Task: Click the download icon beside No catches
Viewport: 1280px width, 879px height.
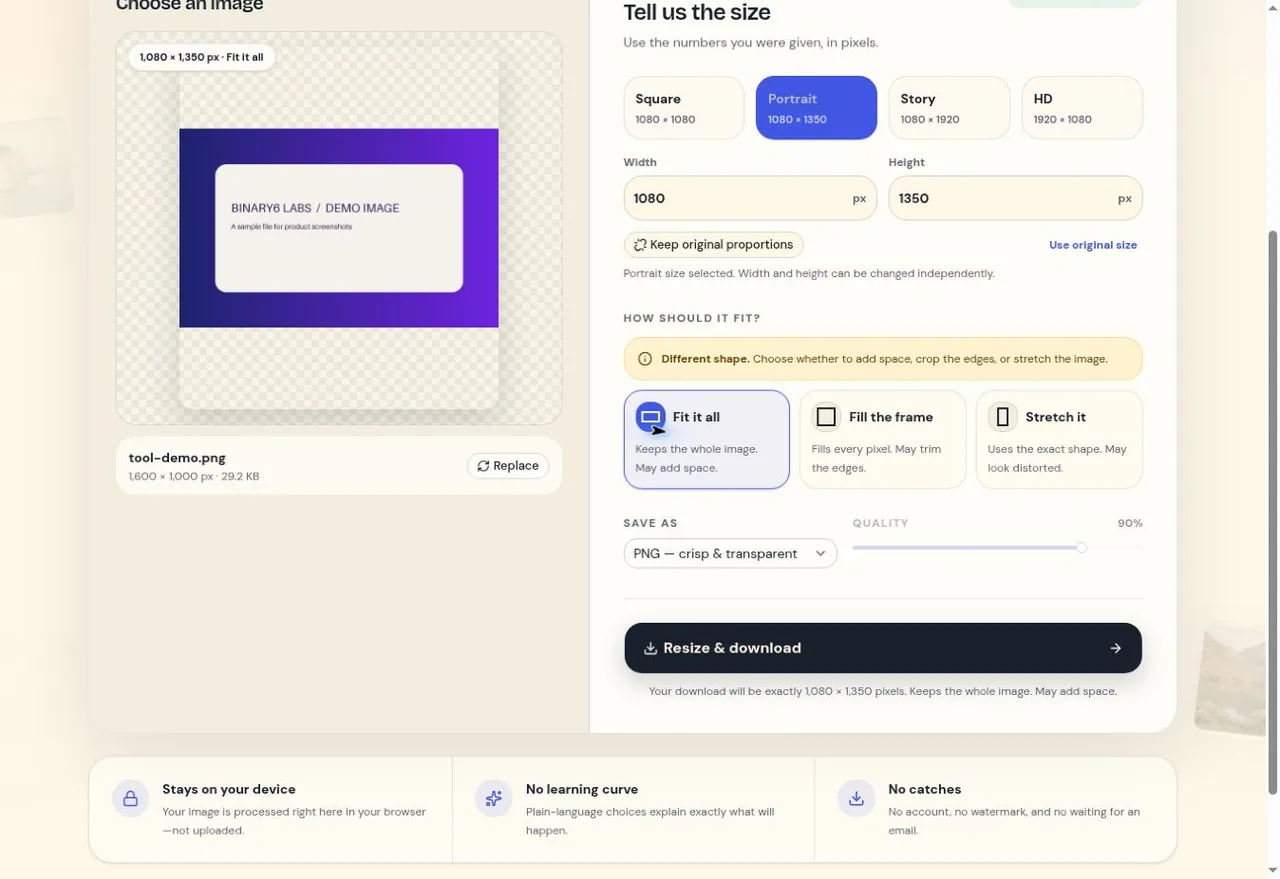Action: (x=856, y=798)
